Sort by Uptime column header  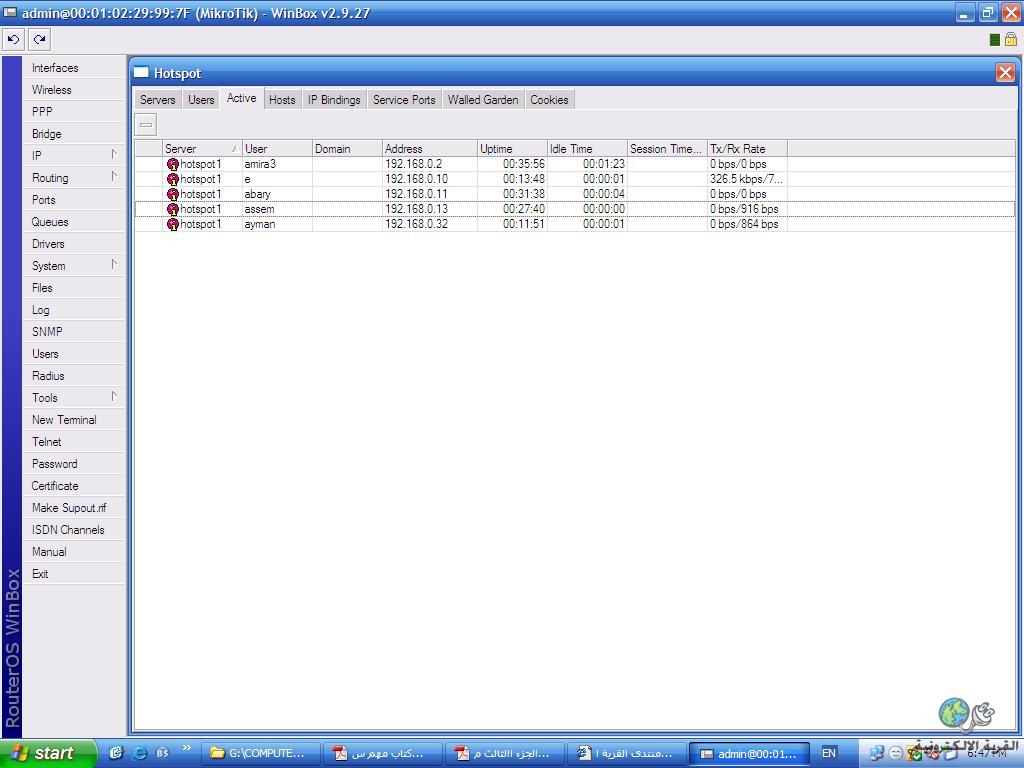[x=513, y=148]
